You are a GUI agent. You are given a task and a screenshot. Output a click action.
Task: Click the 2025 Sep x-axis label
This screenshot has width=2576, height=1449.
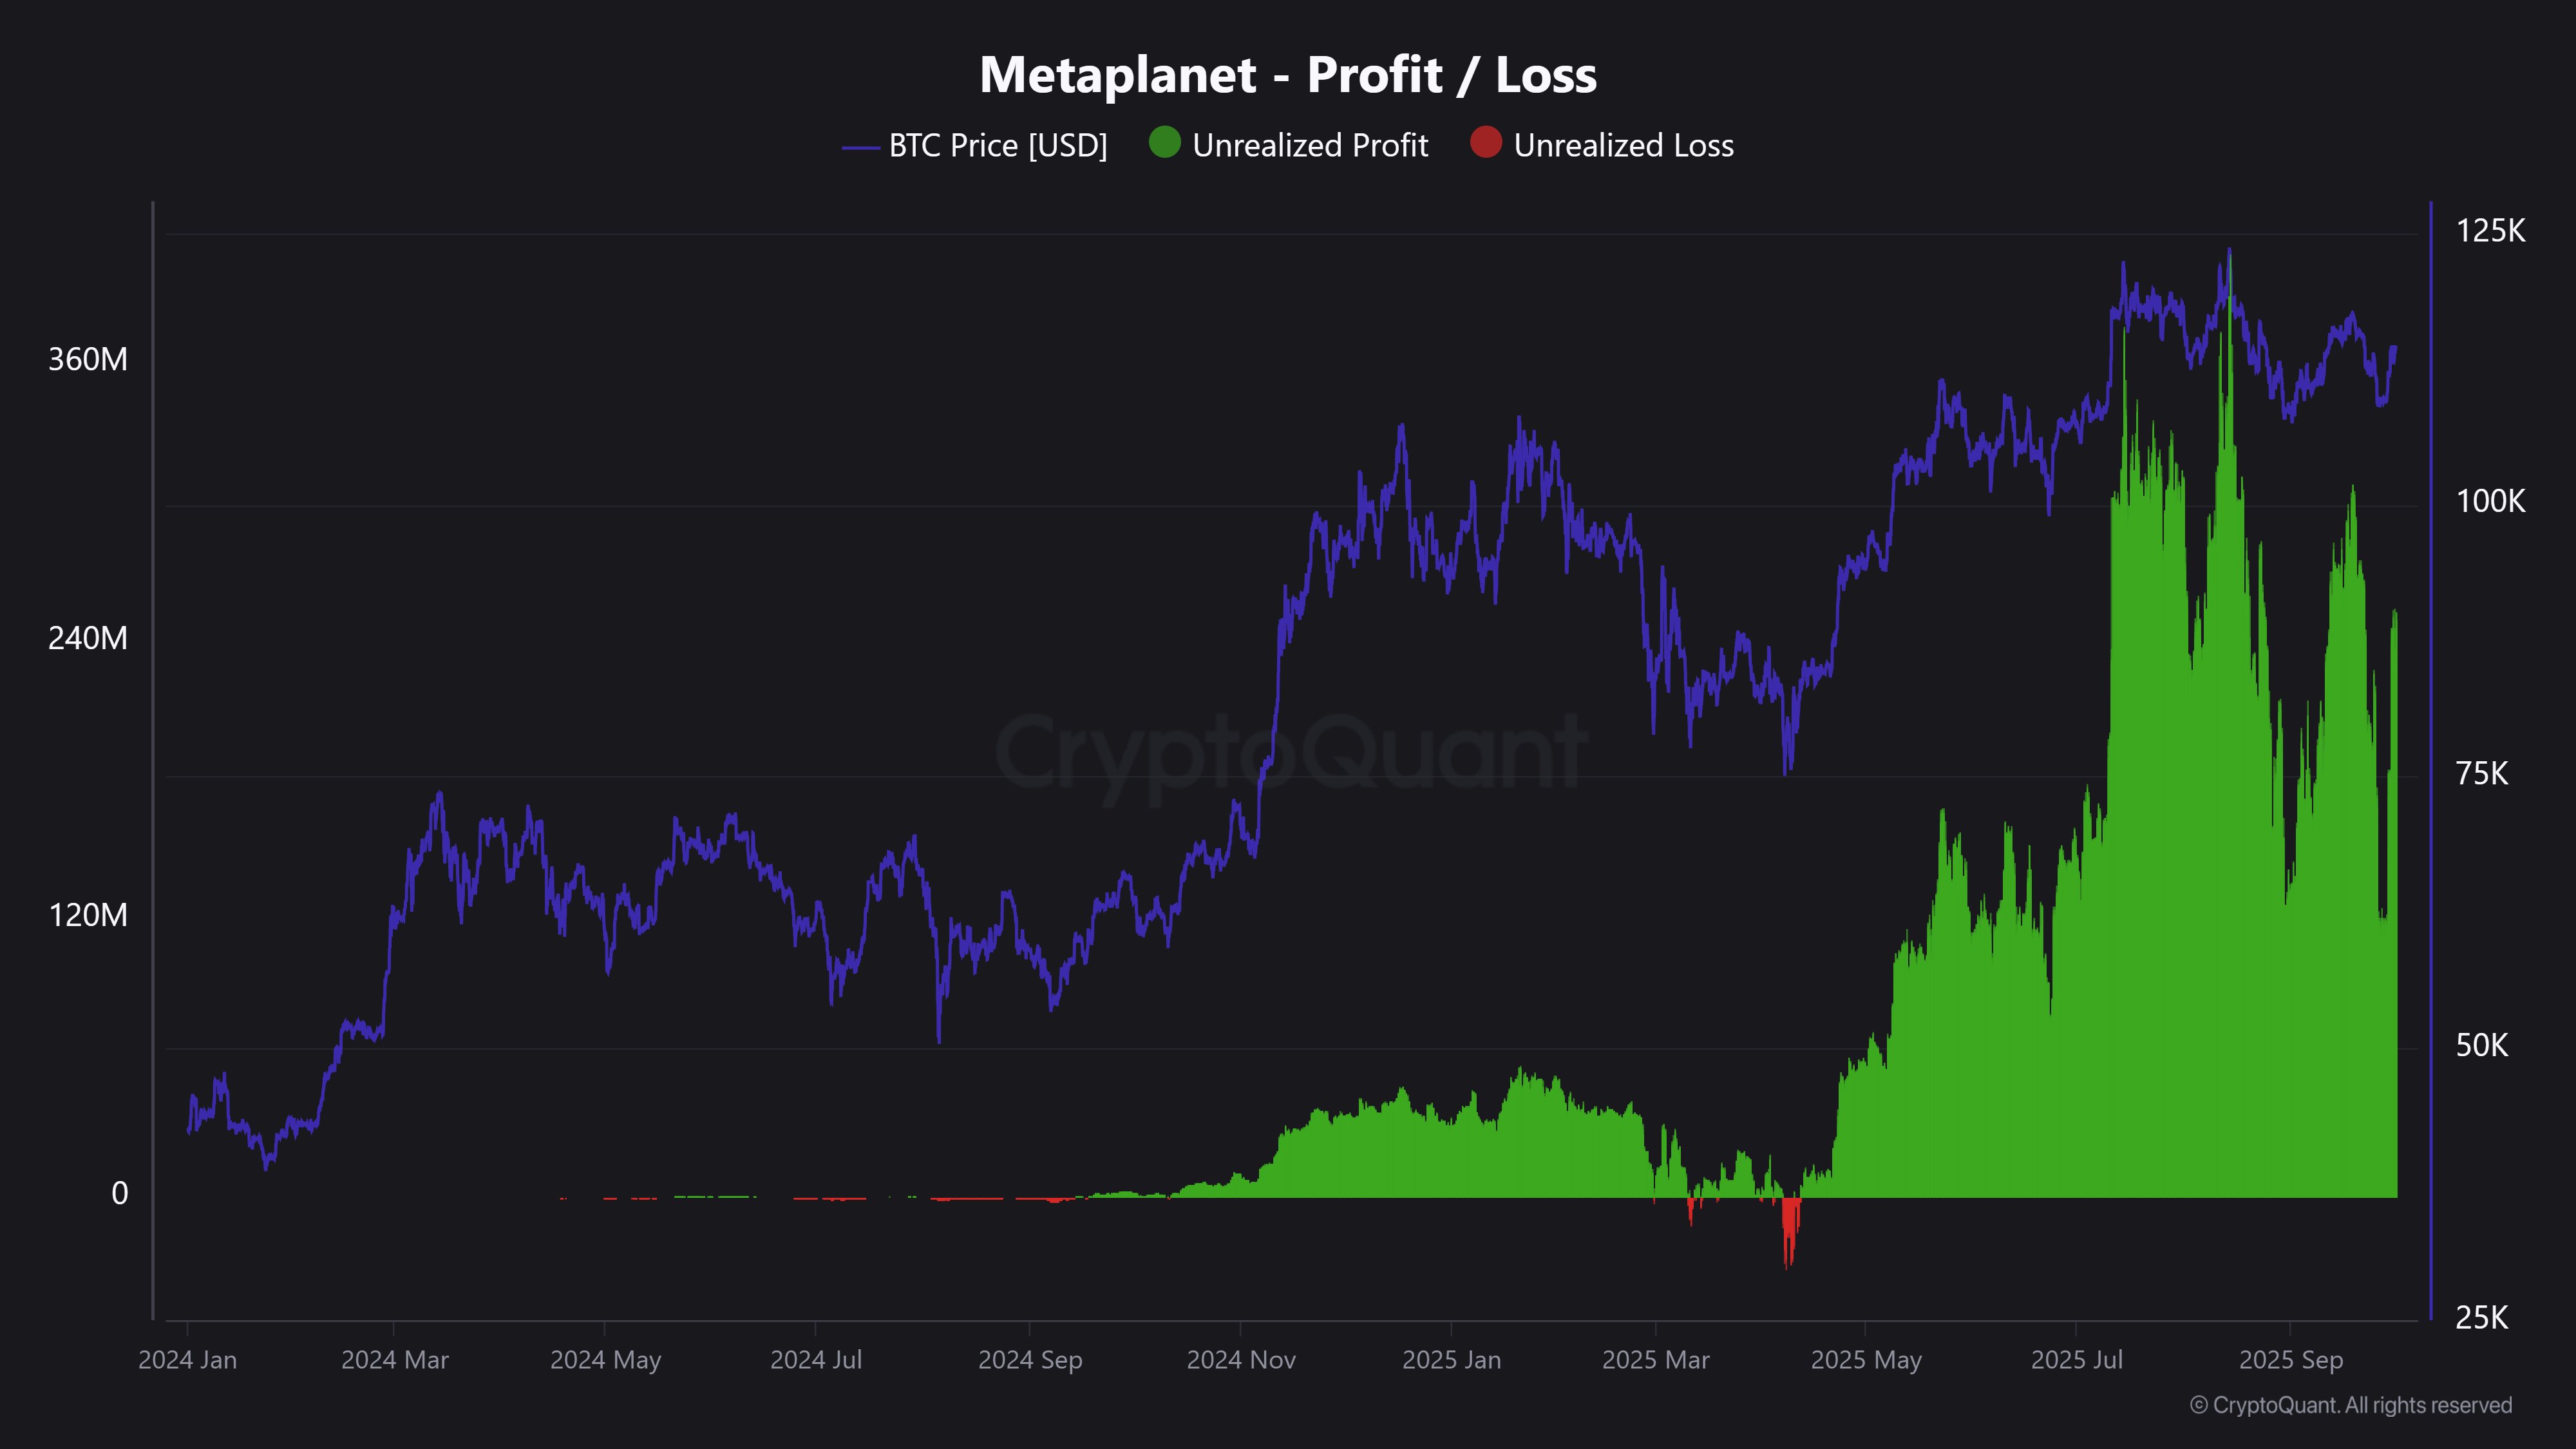coord(2290,1360)
